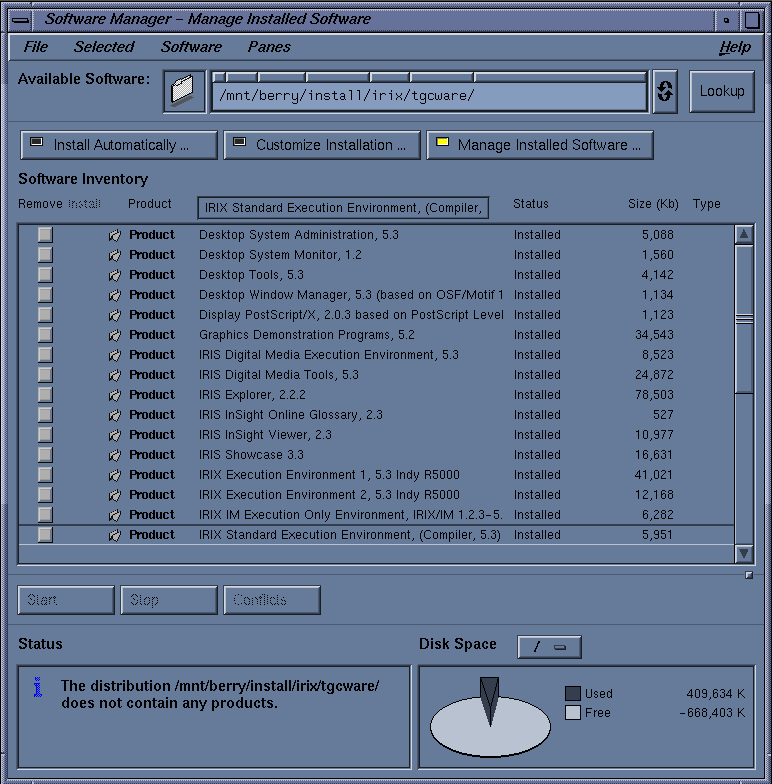Click product icon for IRIS Digital Media Execution Environment
The image size is (772, 784).
click(115, 355)
